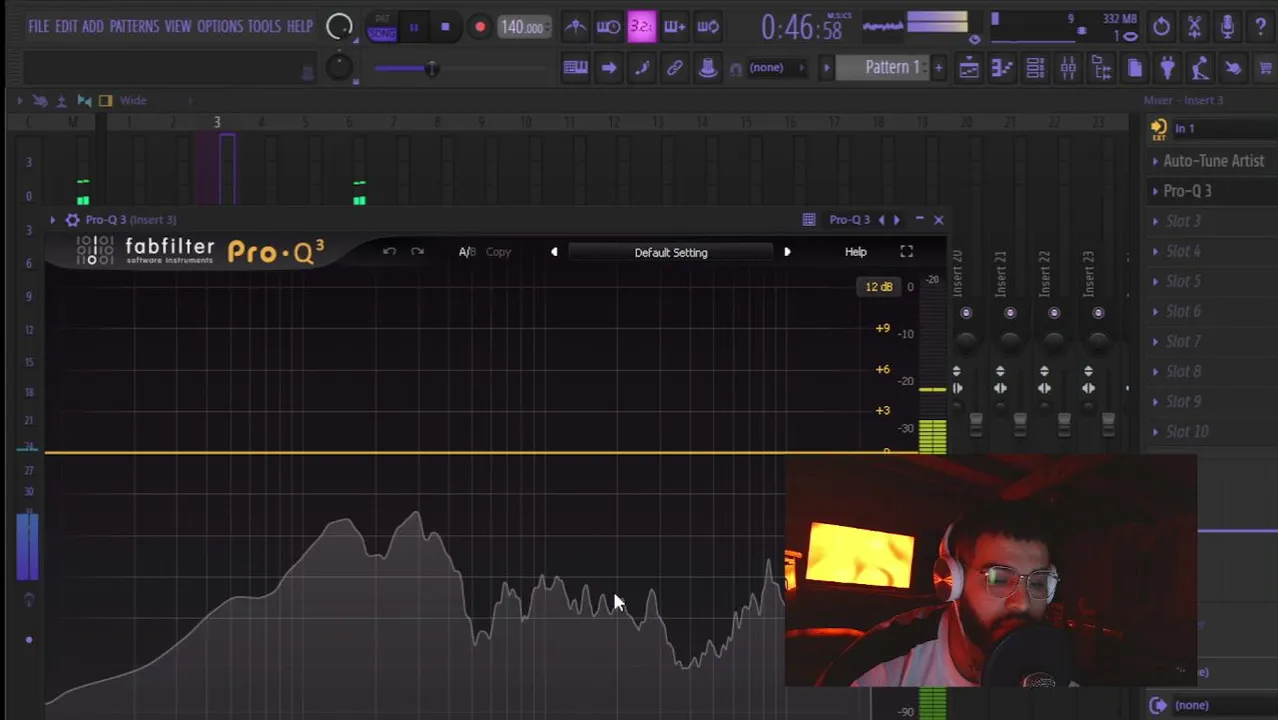Click the 0:46:58 time display
Viewport: 1278px width, 720px height.
(802, 28)
